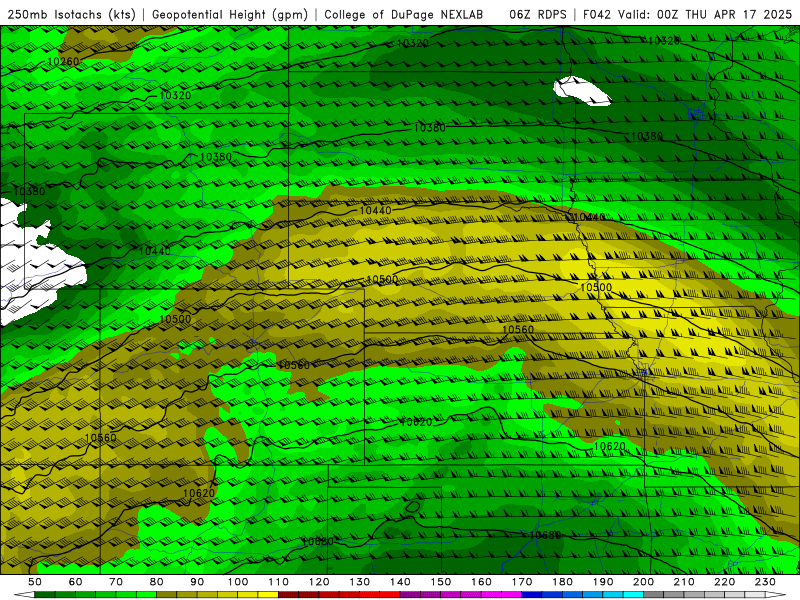
Task: Click the 100 value on the color scale
Action: coord(238,582)
